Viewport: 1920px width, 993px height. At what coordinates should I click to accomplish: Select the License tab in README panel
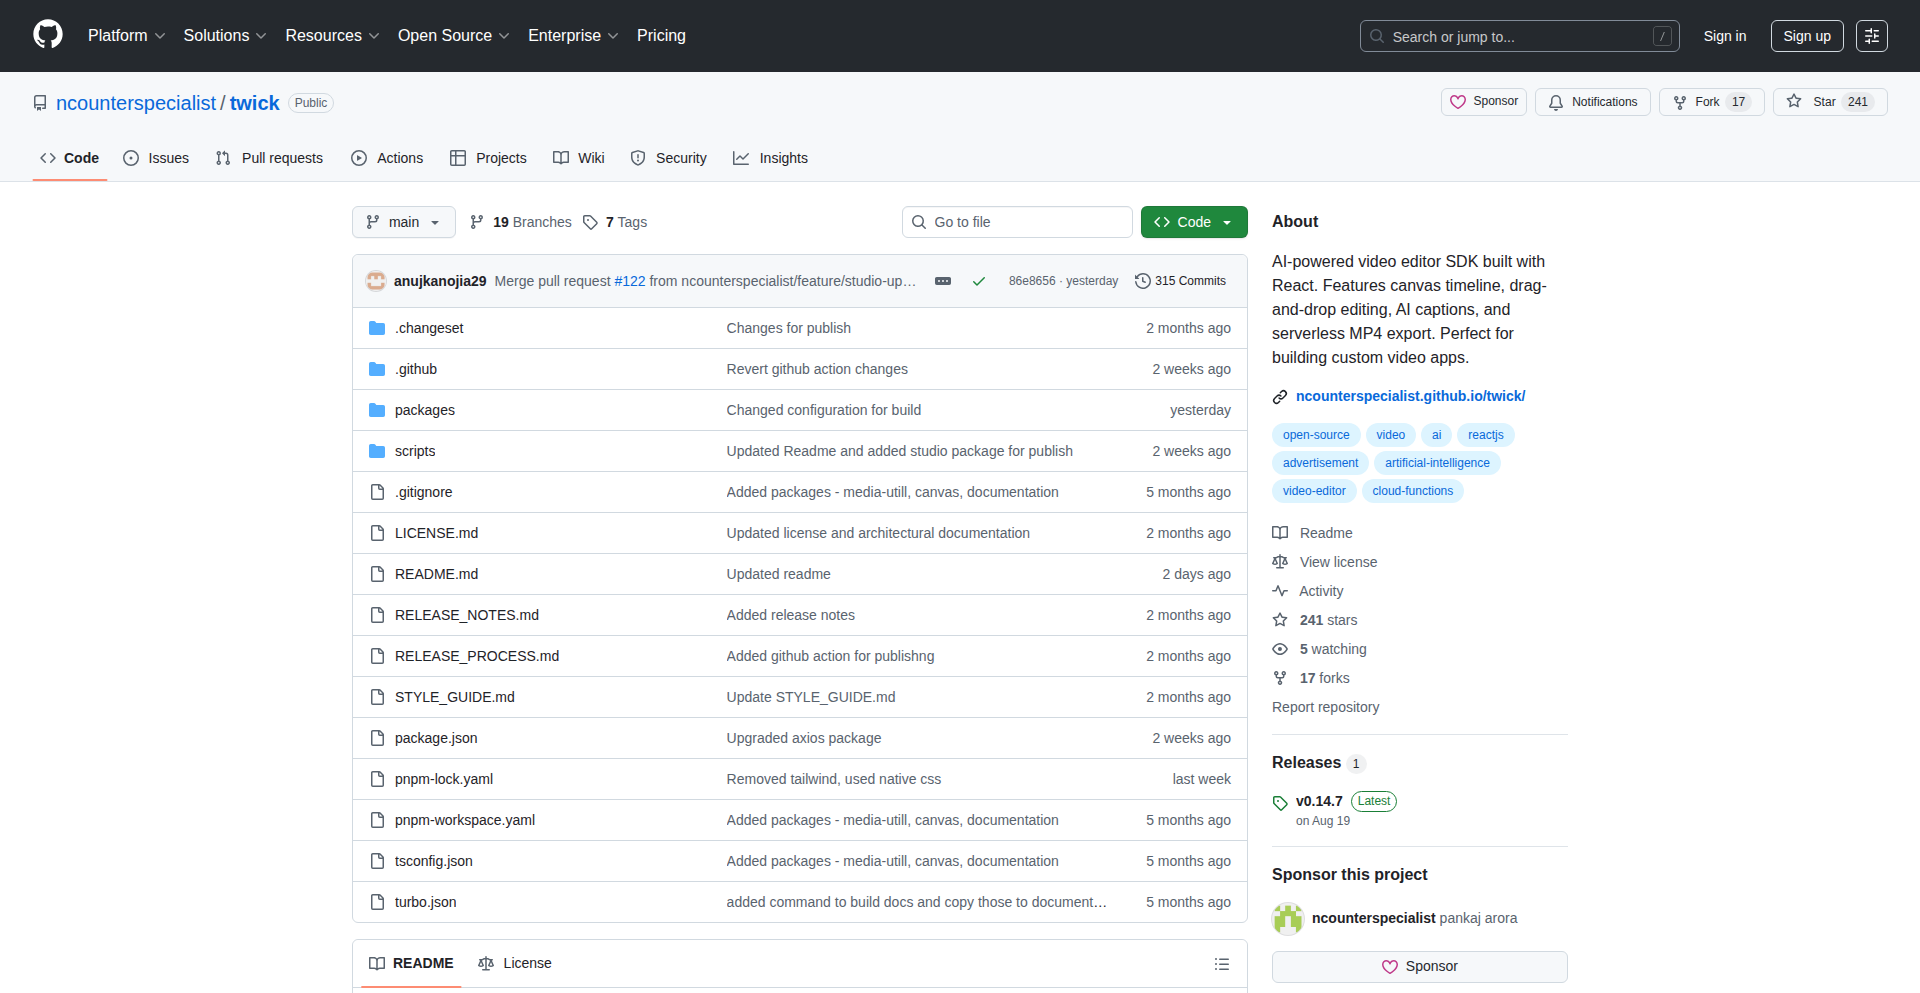pos(515,964)
